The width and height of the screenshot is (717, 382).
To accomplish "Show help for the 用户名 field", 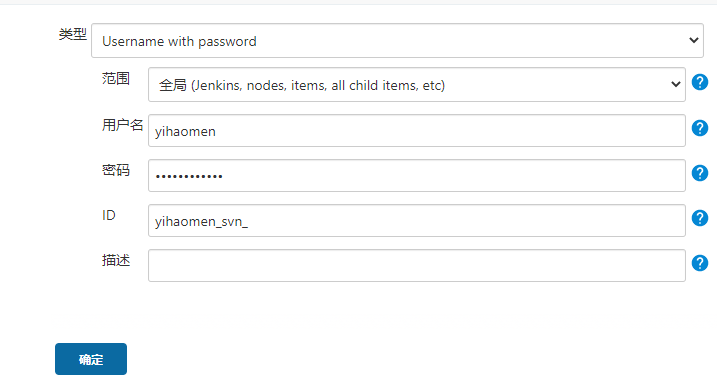I will point(700,128).
